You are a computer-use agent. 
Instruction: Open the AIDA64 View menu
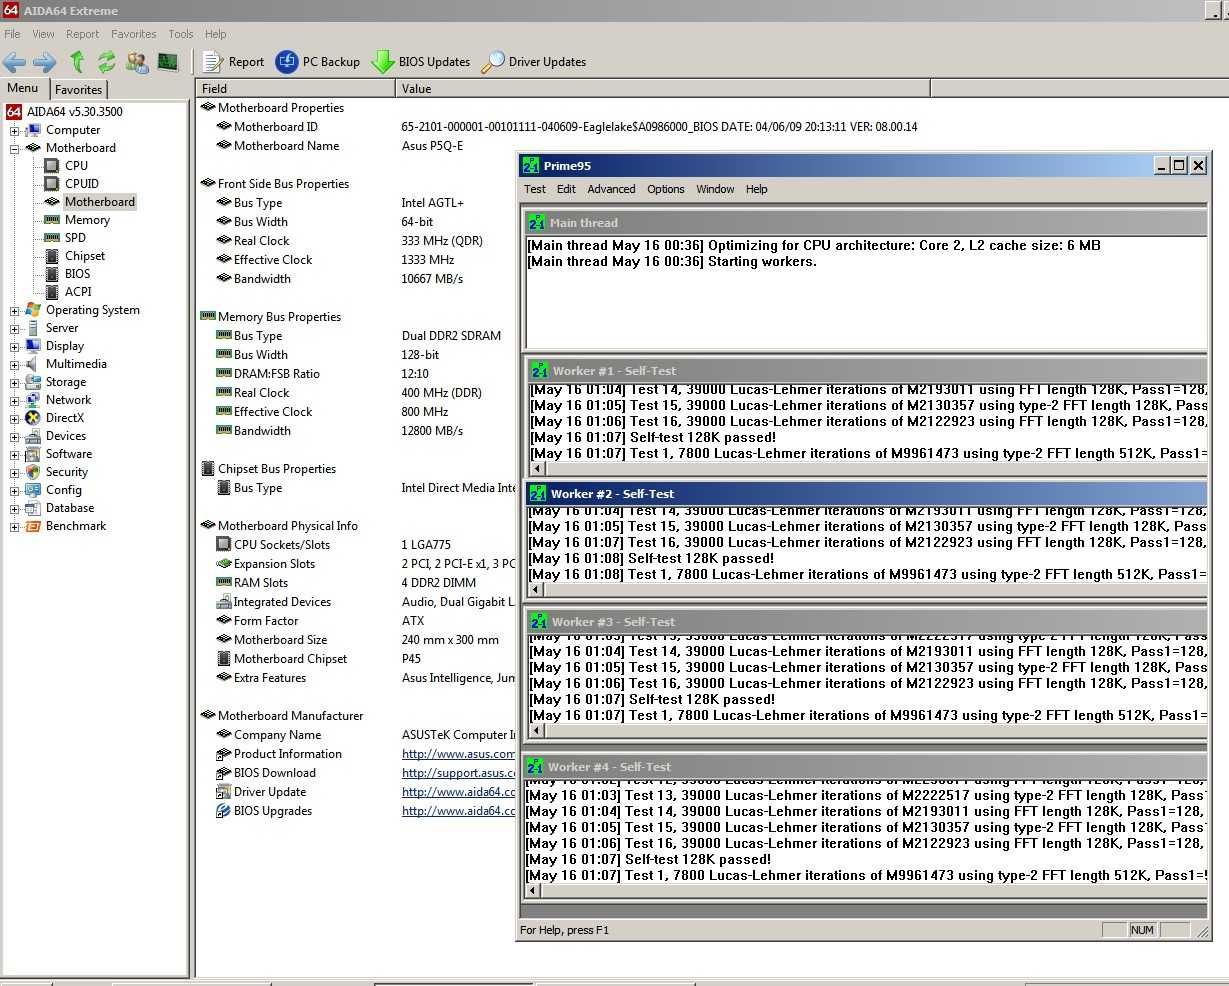[x=43, y=34]
